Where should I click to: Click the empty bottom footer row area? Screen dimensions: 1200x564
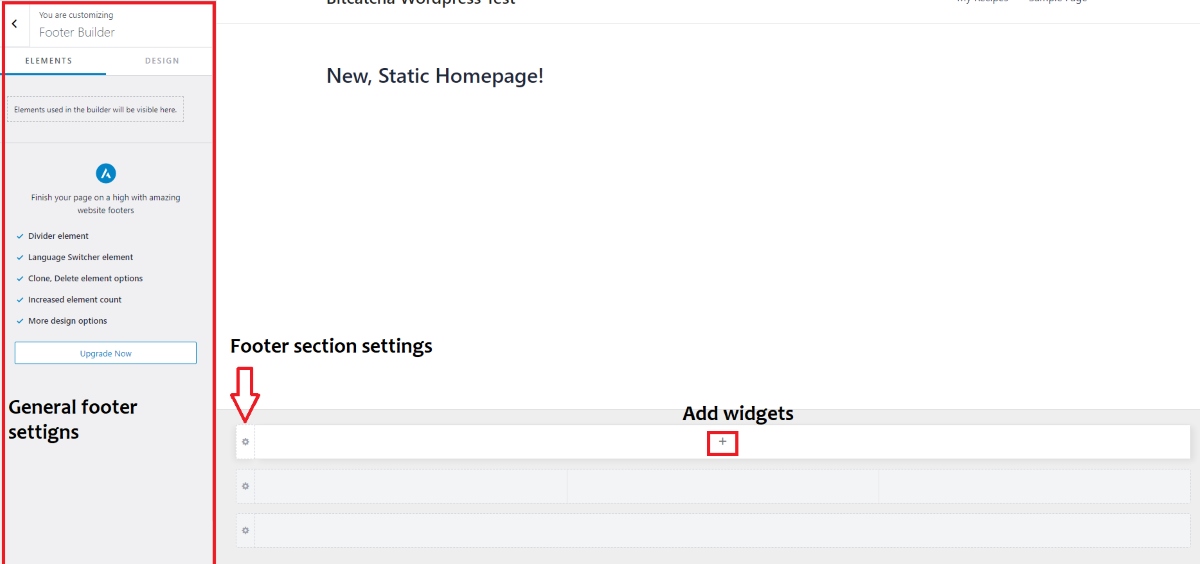[x=722, y=530]
